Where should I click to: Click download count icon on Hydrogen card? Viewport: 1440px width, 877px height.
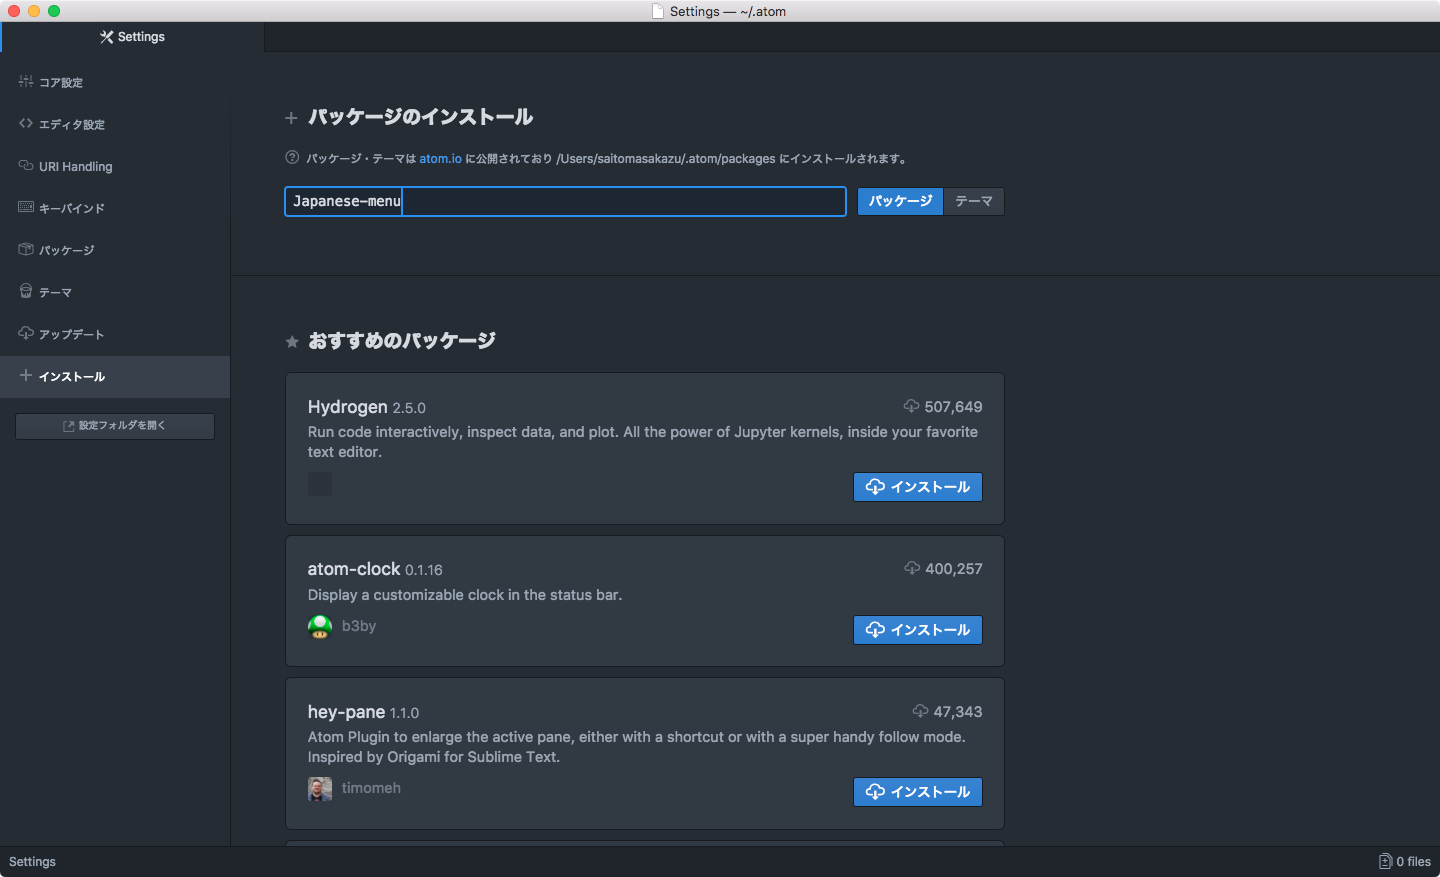tap(911, 406)
